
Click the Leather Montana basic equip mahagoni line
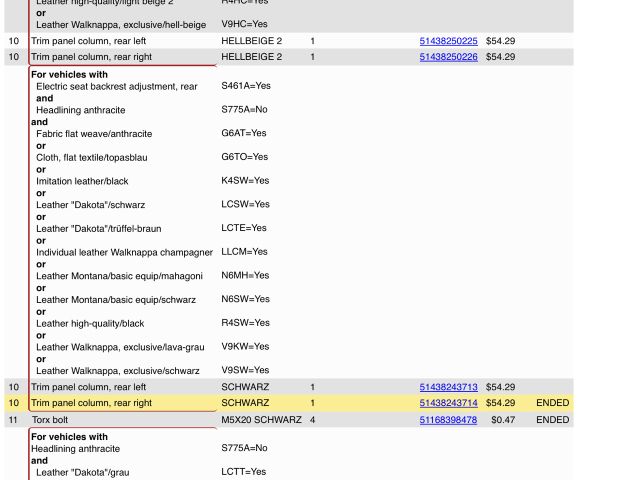119,276
